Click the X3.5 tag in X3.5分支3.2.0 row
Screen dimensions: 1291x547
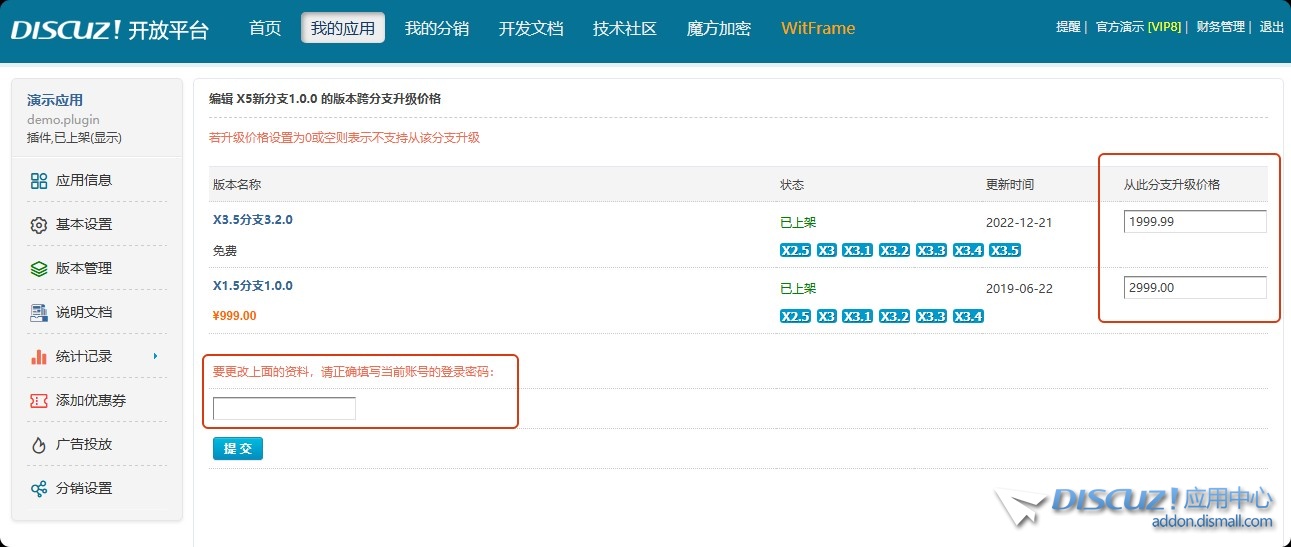coord(1005,250)
